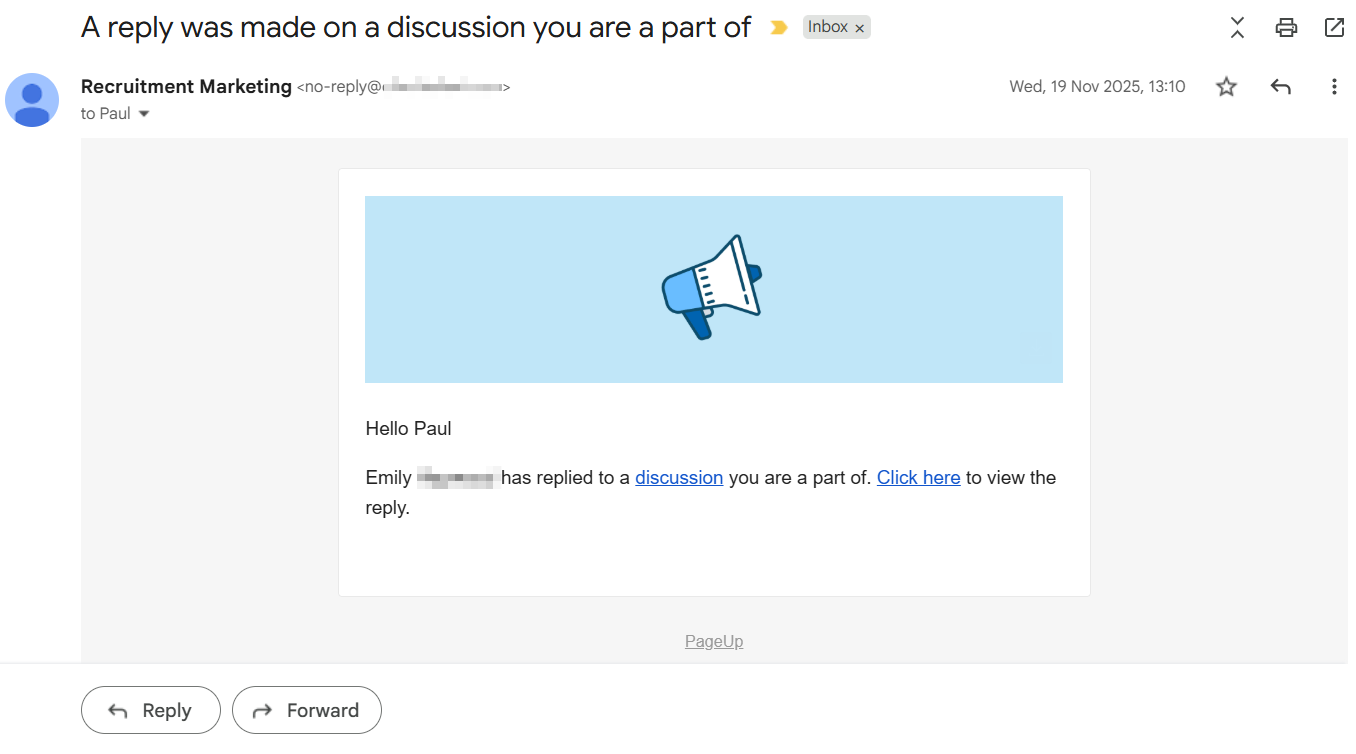Screen dimensions: 1356x754
Task: Click the Reply button
Action: [150, 710]
